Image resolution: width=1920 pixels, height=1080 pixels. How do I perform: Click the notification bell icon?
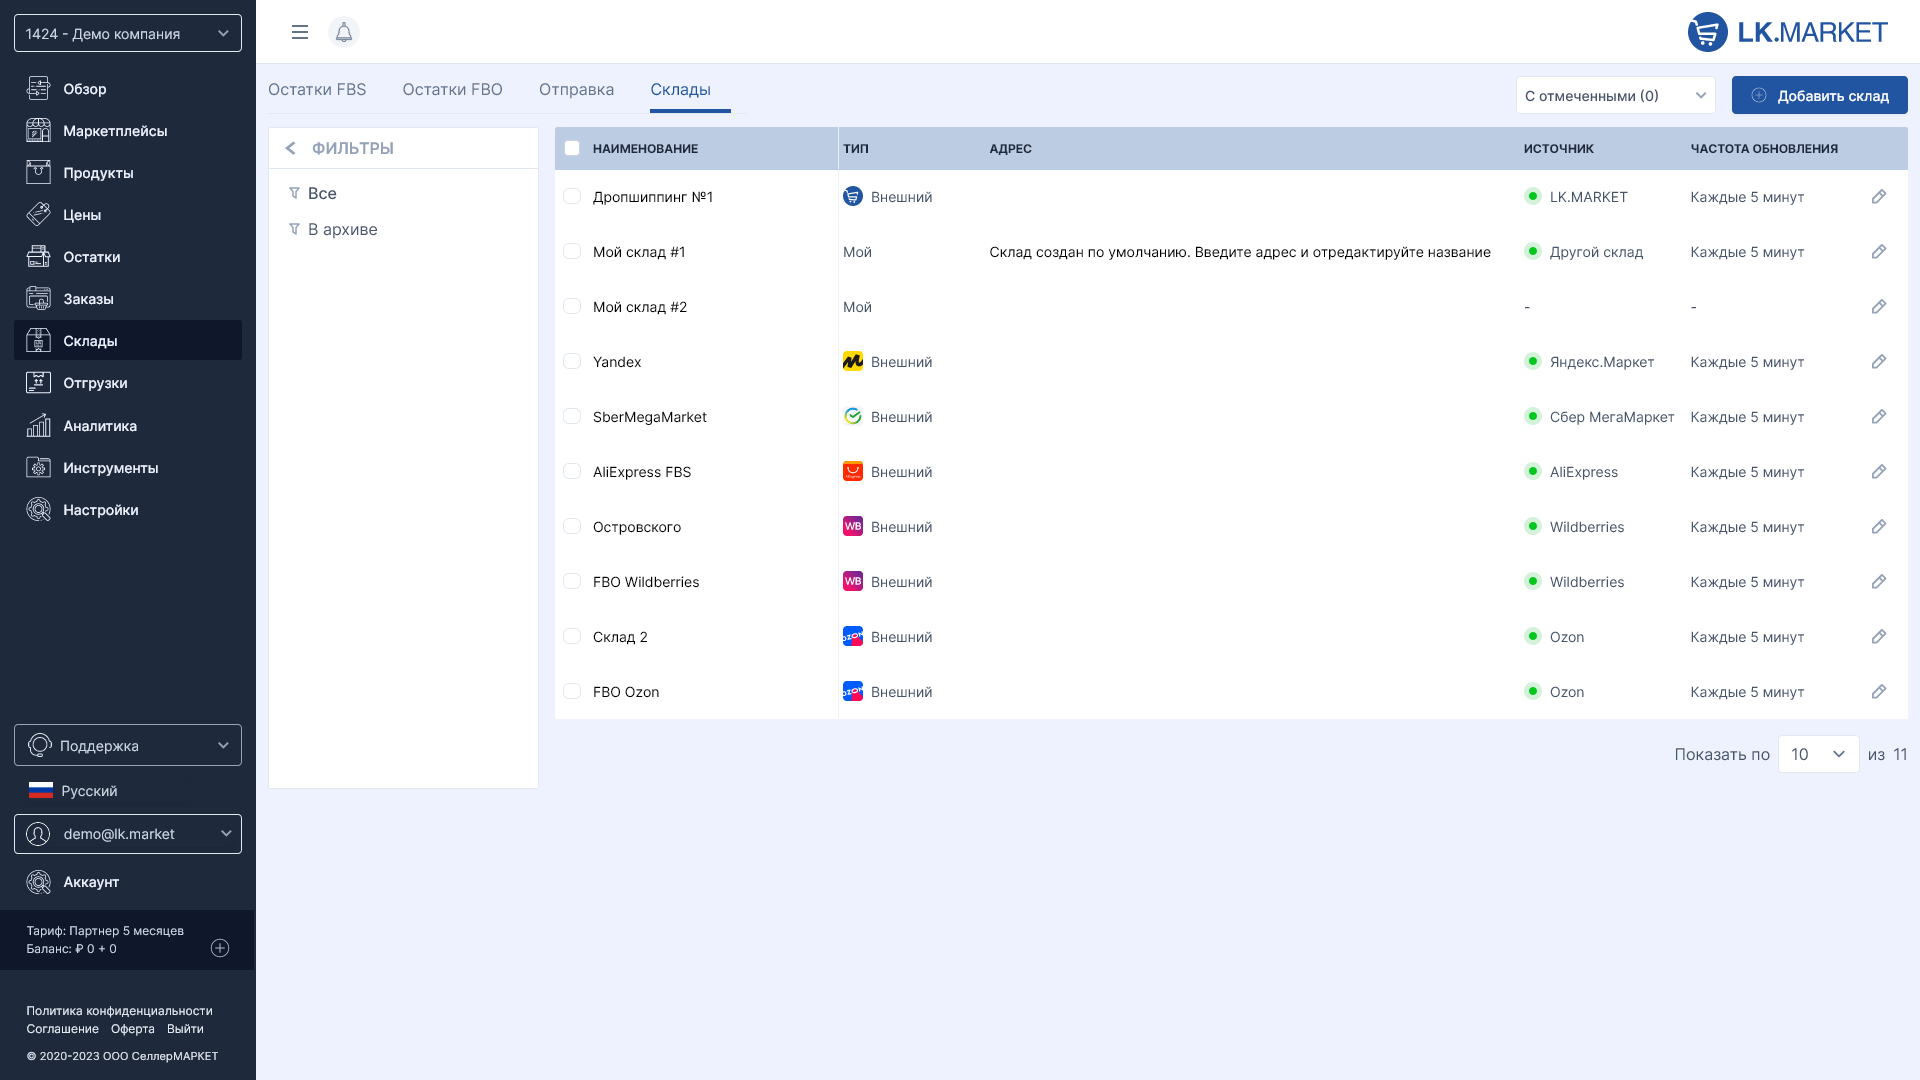click(343, 32)
